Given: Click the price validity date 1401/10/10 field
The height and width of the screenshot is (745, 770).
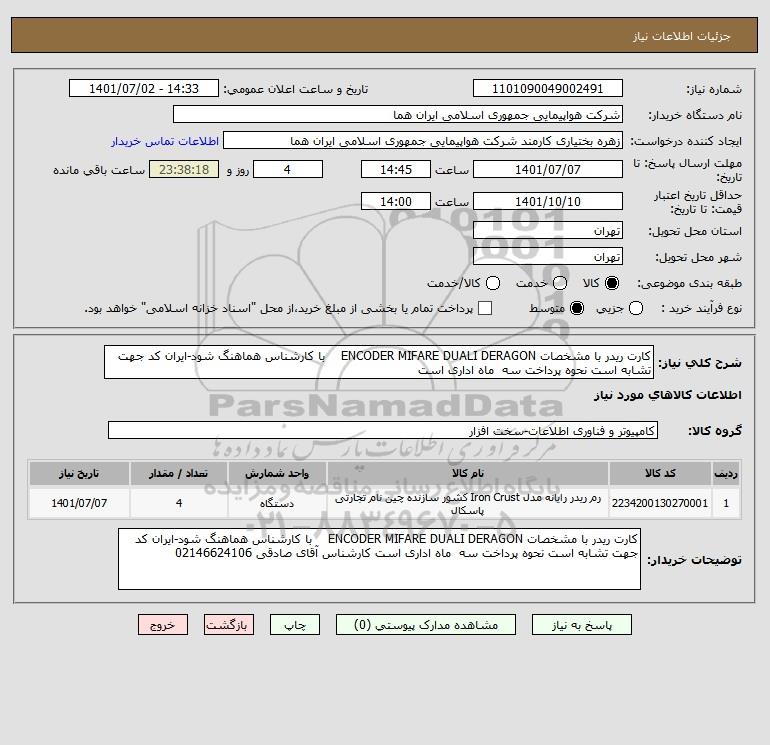Looking at the screenshot, I should click(548, 201).
